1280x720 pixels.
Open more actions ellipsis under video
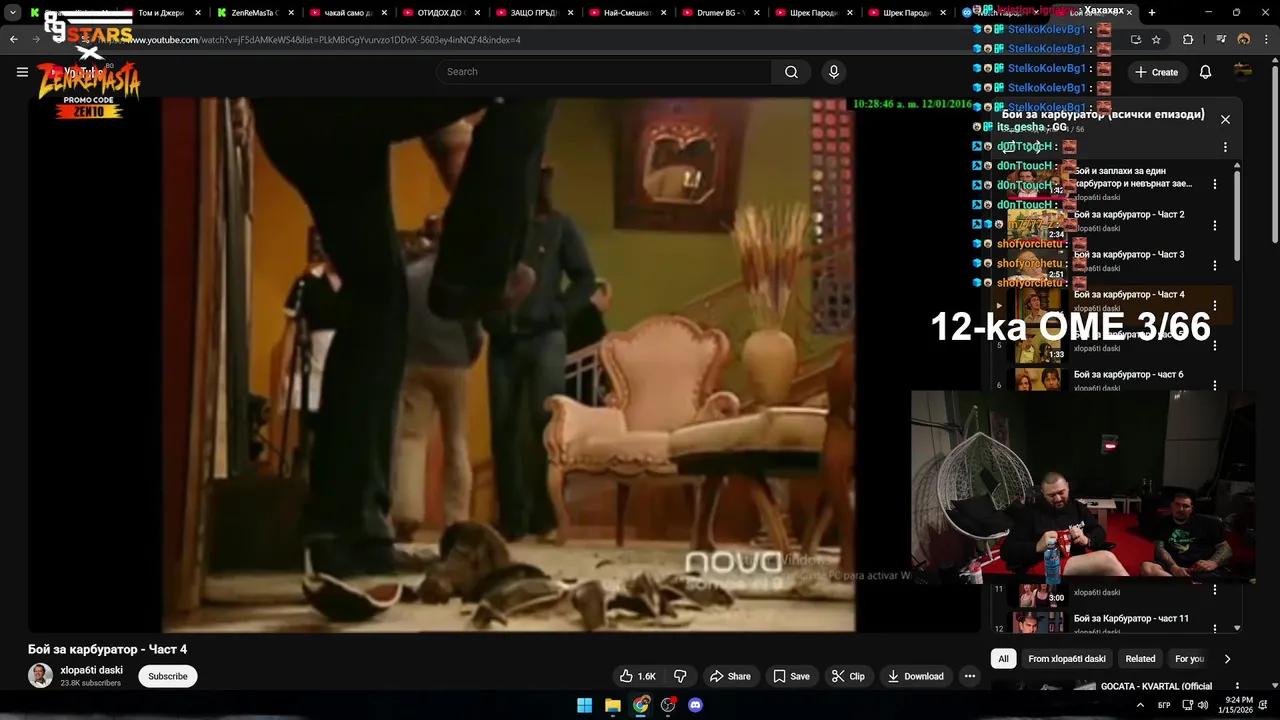pyautogui.click(x=969, y=676)
